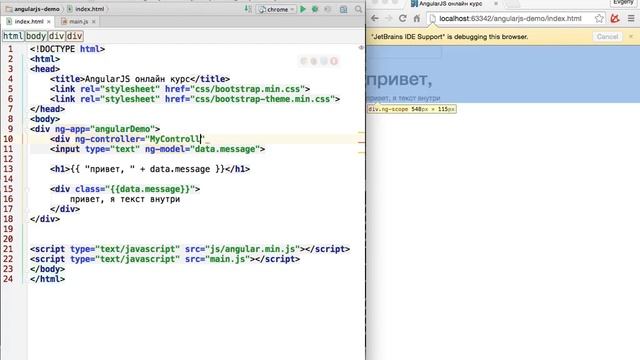Click the editor inspection eye indicator
Image resolution: width=640 pixels, height=360 pixels.
coord(361,48)
